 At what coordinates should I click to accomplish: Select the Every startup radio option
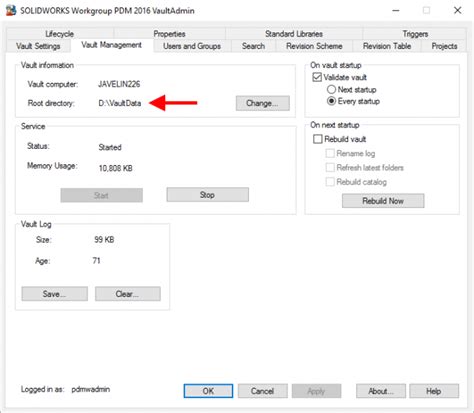[x=331, y=101]
